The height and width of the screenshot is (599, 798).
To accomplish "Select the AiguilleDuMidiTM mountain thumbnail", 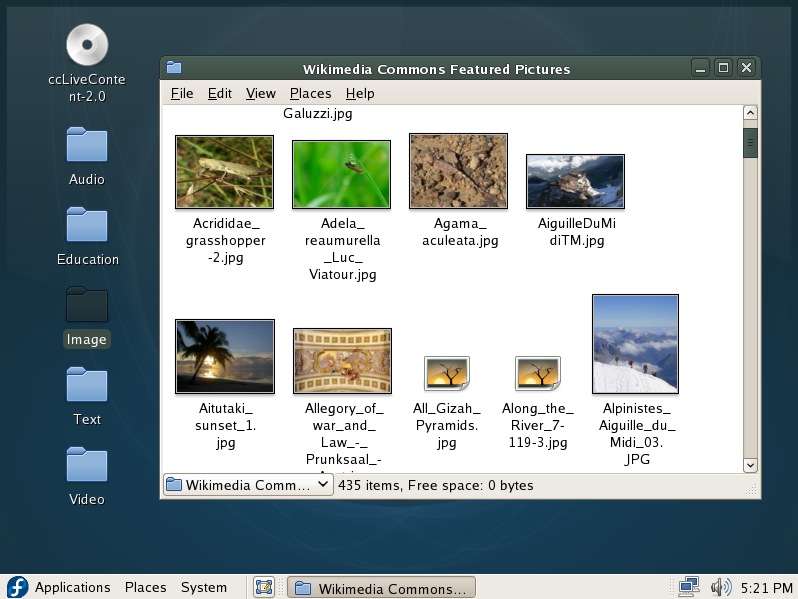I will tap(575, 182).
